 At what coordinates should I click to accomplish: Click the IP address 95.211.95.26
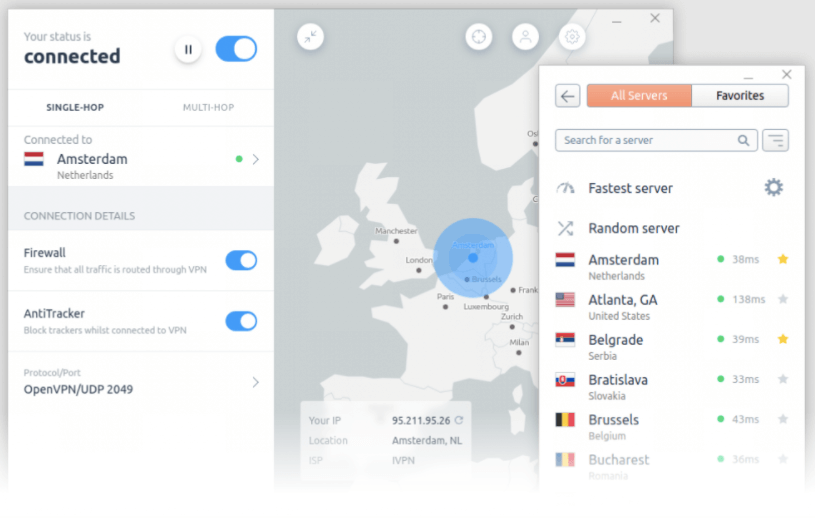(x=421, y=420)
